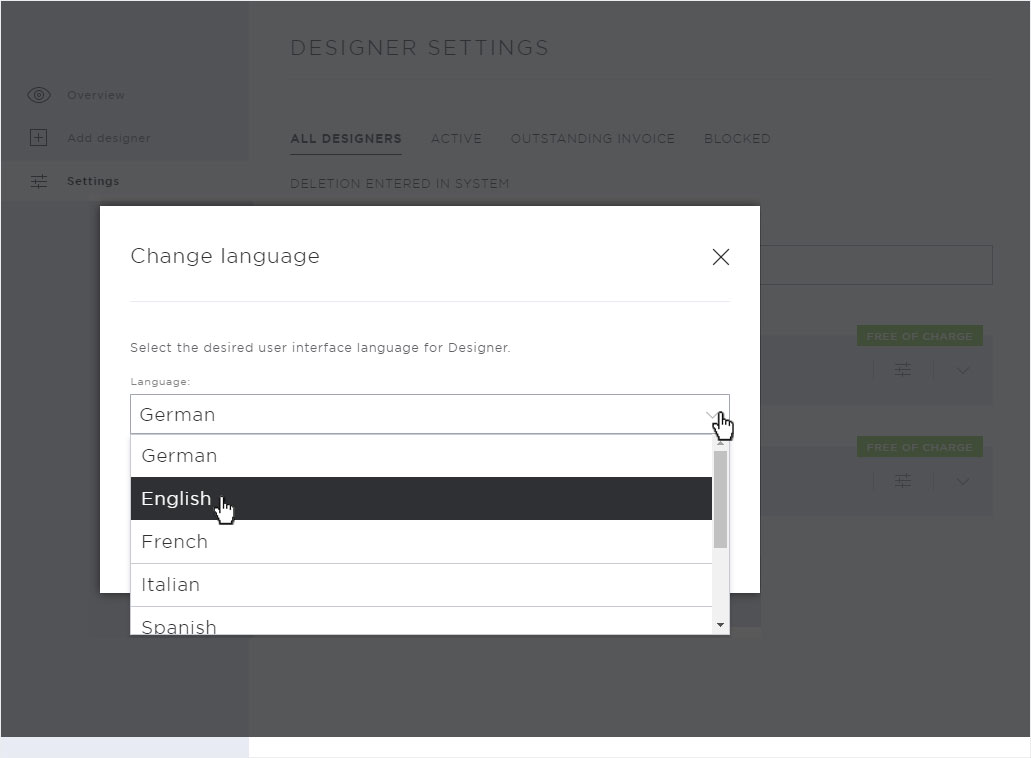
Task: Close the Change language dialog
Action: (721, 257)
